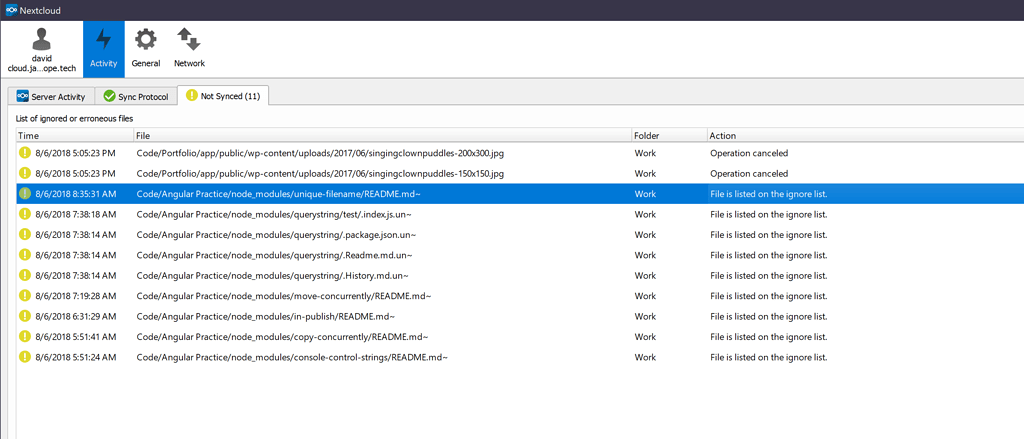Select the Activity lightning bolt icon
The image size is (1024, 439).
[103, 41]
